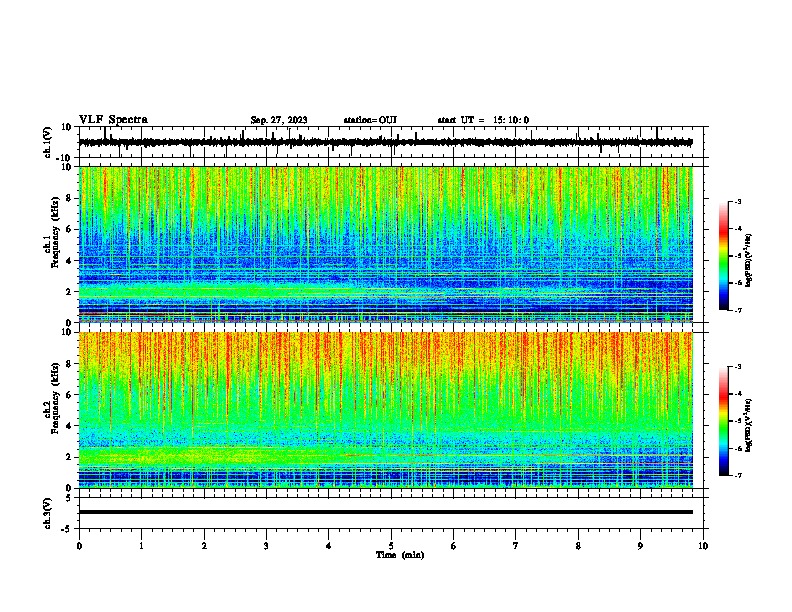Viewport: 792px width, 612px height.
Task: Click the "VLF Spectra" plot title
Action: click(113, 120)
